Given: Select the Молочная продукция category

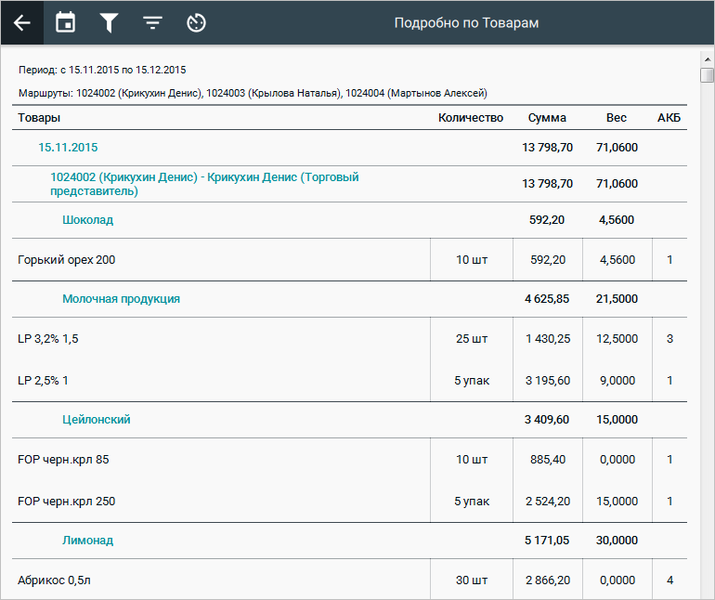Looking at the screenshot, I should pos(121,298).
